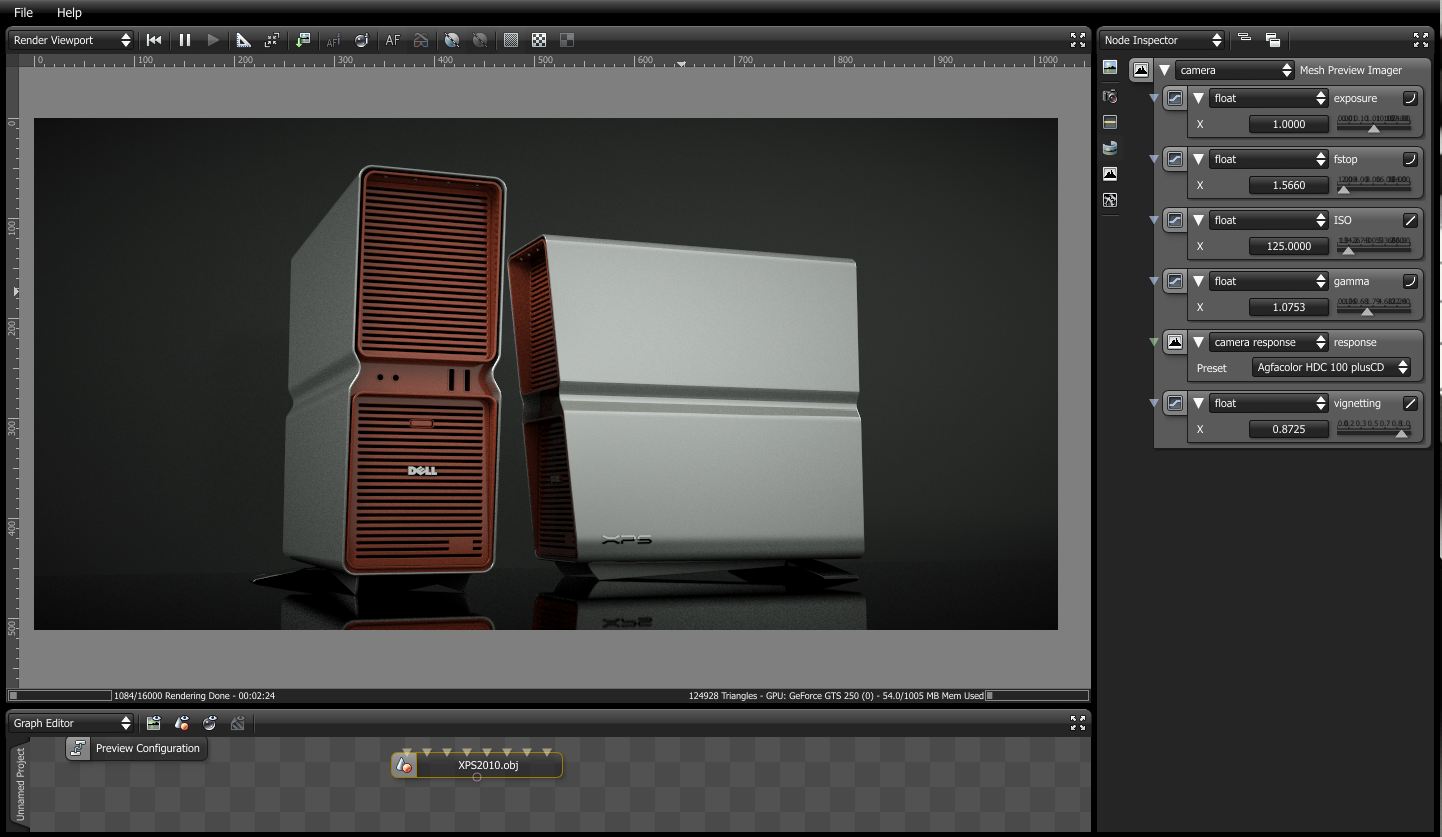Viewport: 1442px width, 837px height.
Task: Toggle the checkerboard alpha background icon
Action: click(539, 40)
